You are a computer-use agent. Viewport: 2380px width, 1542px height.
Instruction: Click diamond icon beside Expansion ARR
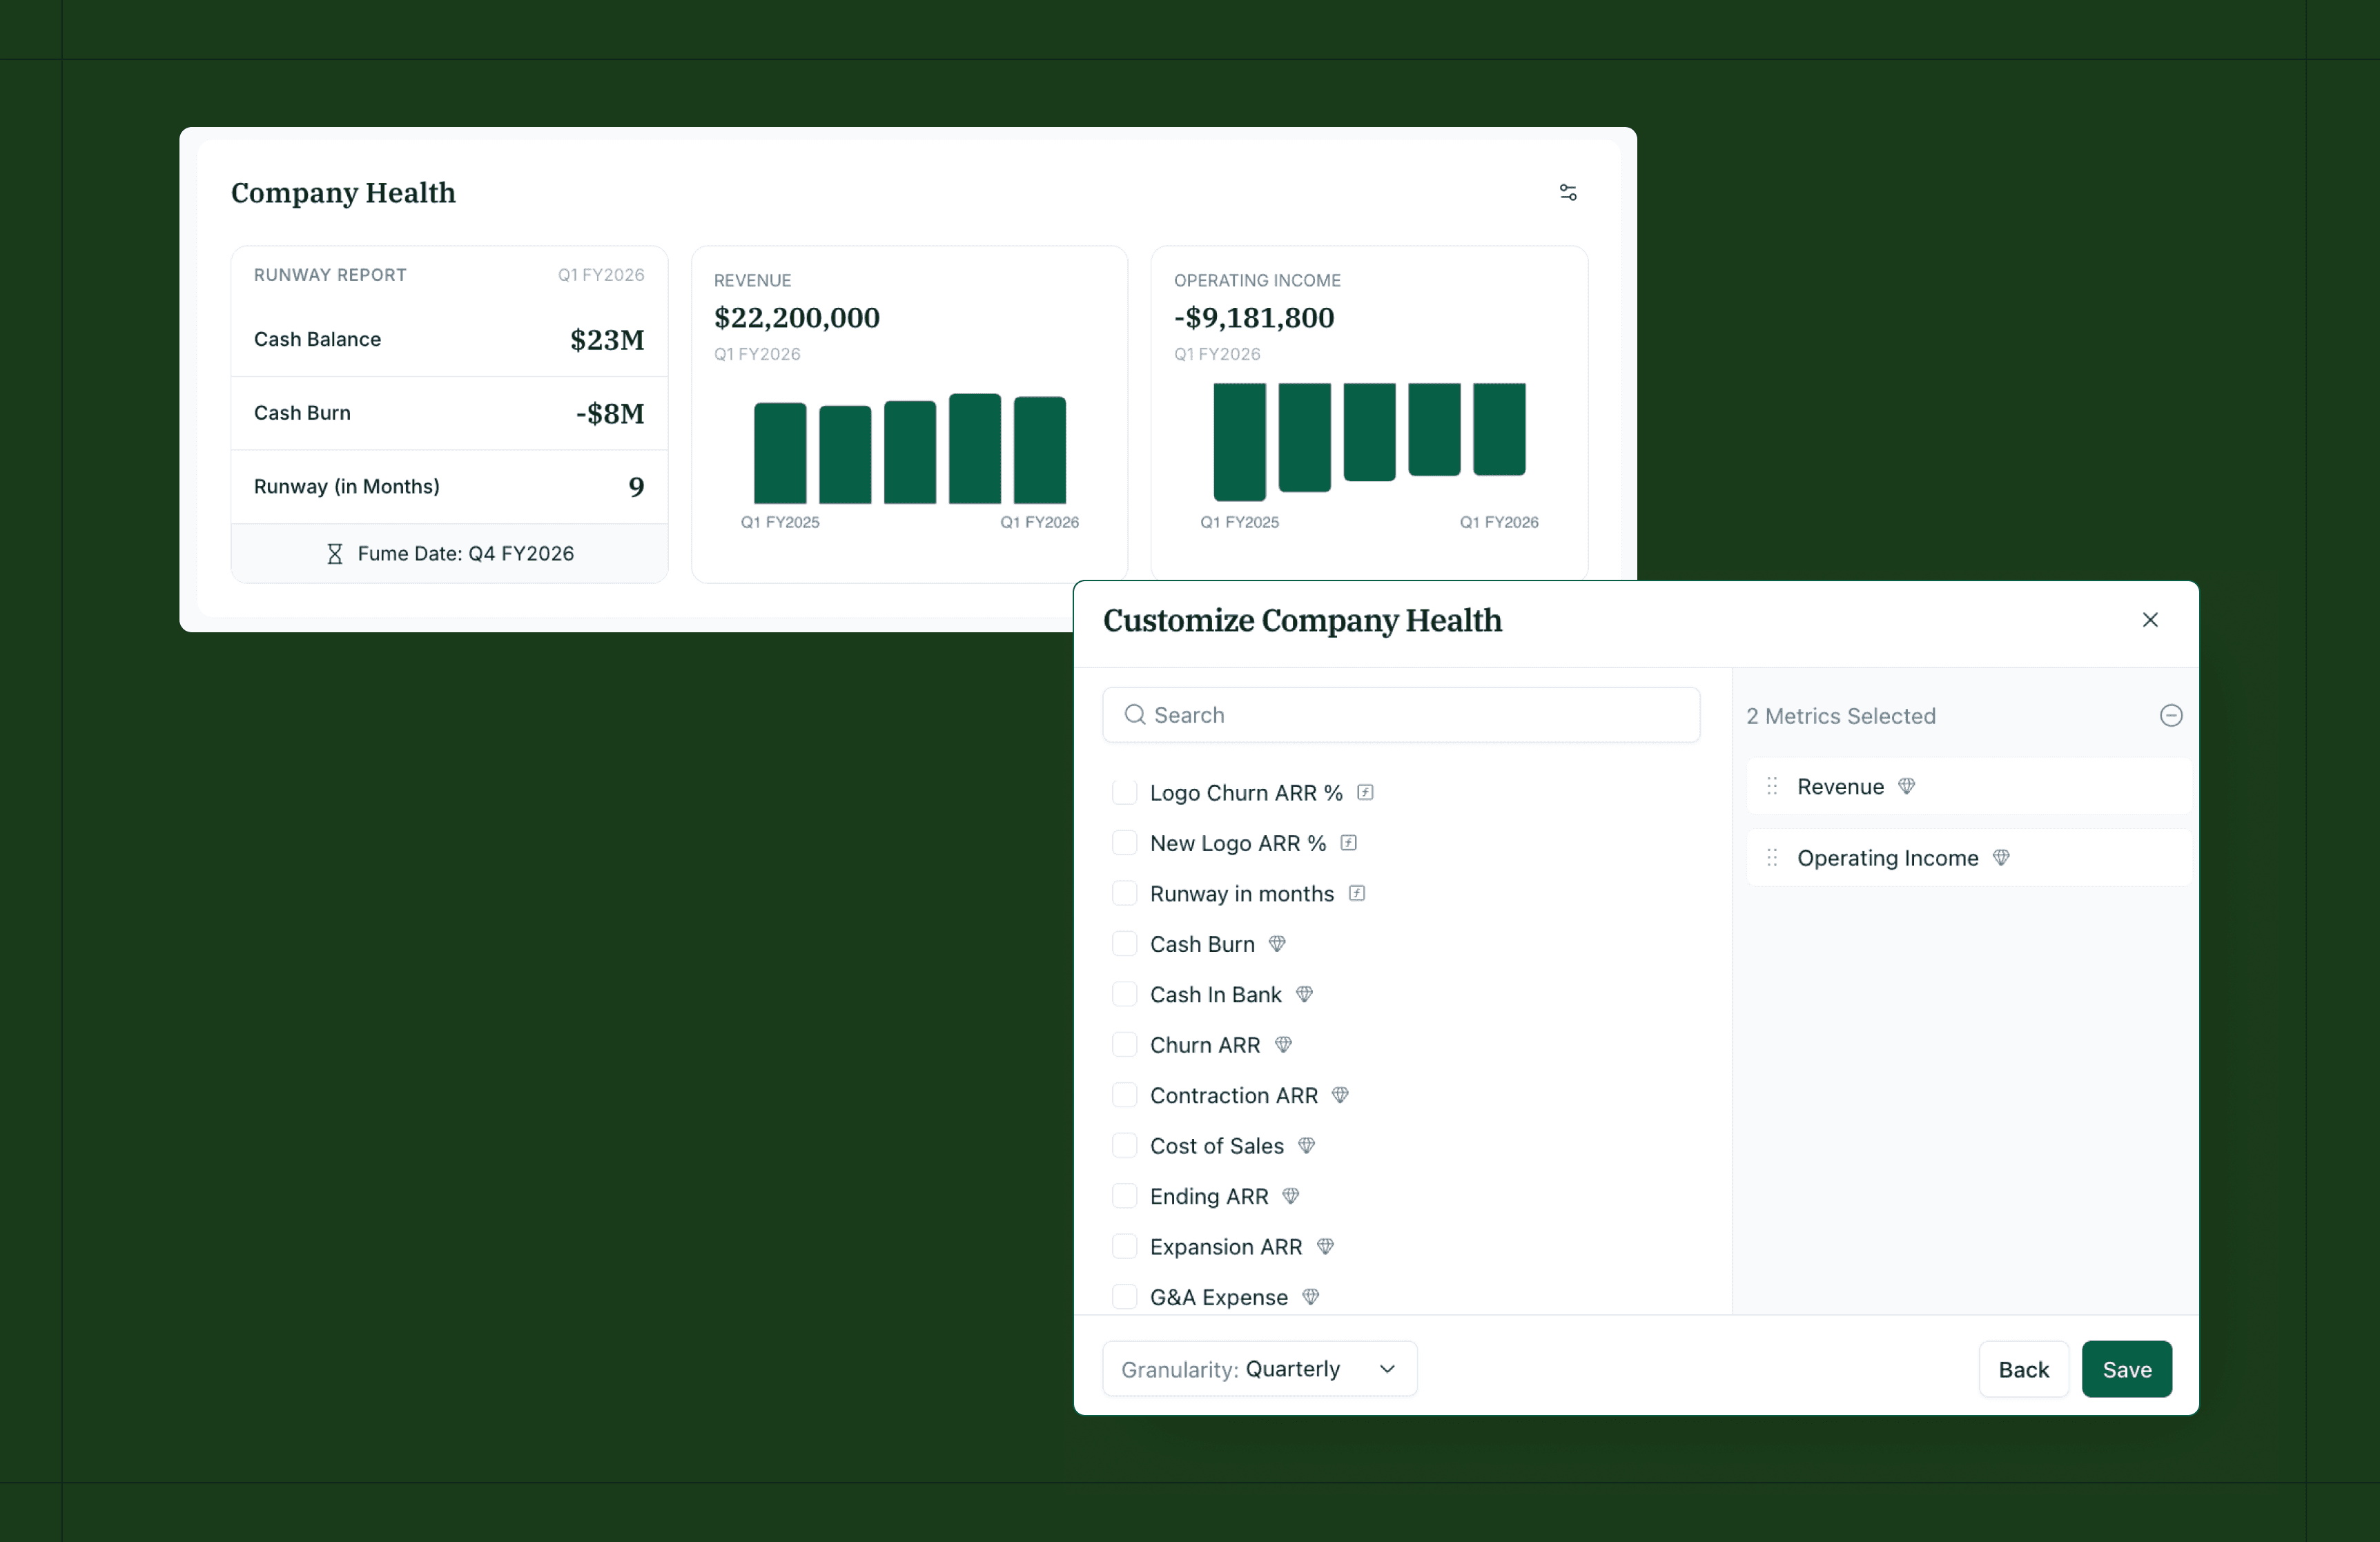pos(1324,1247)
